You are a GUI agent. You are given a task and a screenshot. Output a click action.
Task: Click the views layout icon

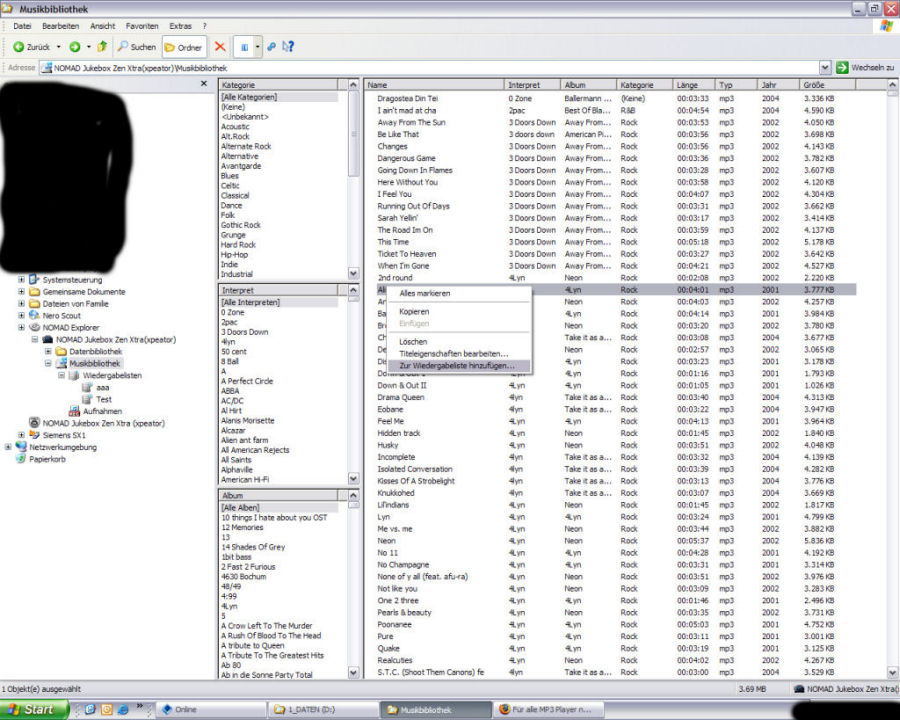[x=244, y=47]
